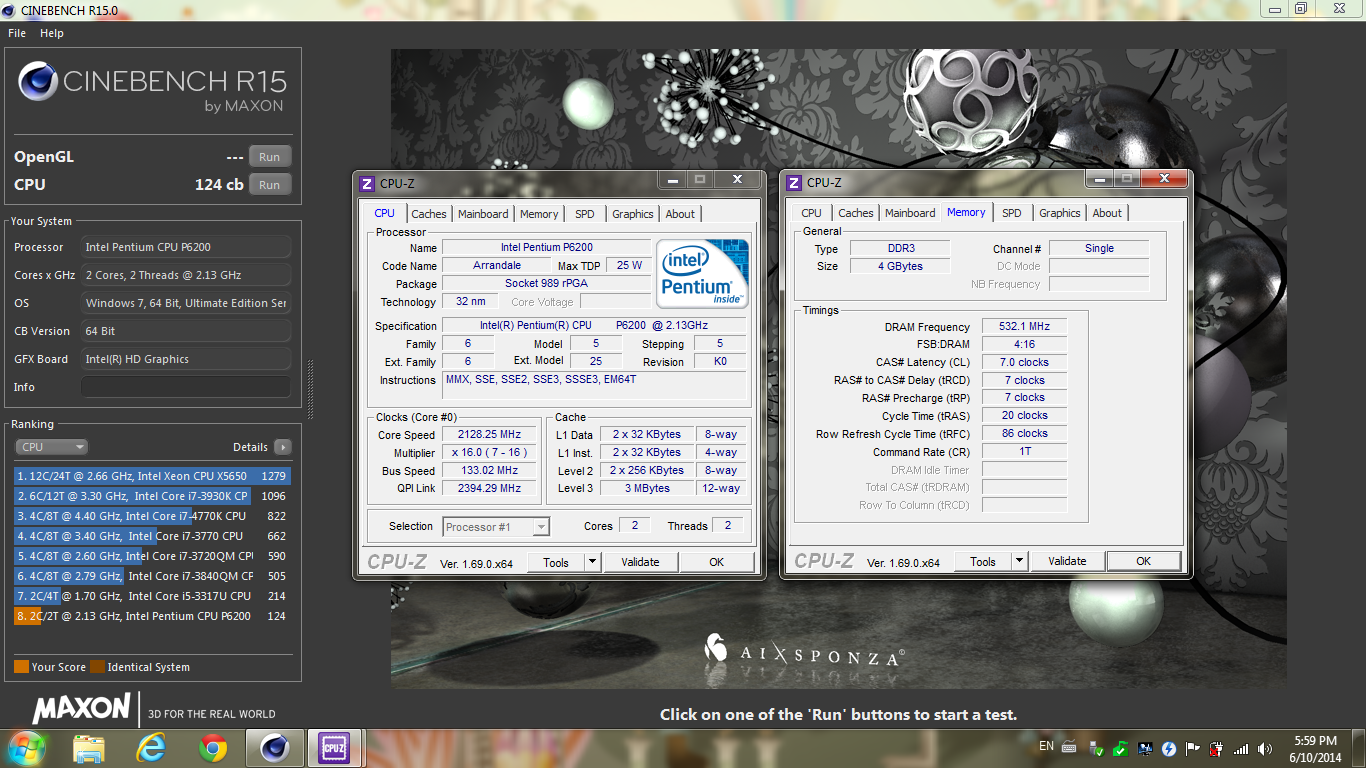This screenshot has width=1366, height=768.
Task: Open the Processor #1 selection dropdown
Action: point(496,526)
